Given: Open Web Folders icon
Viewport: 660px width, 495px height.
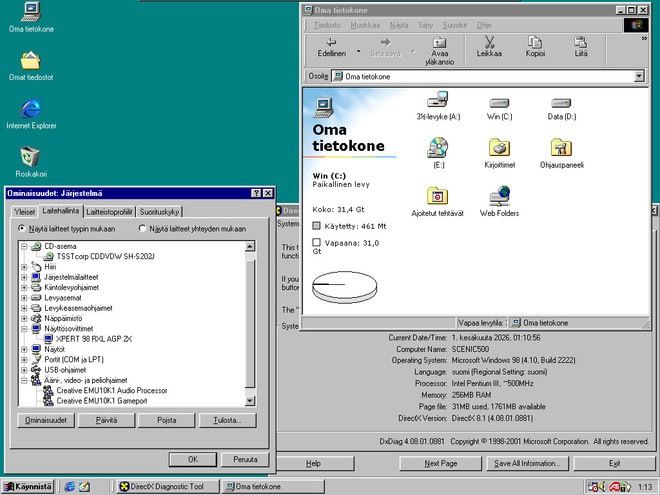Looking at the screenshot, I should tap(499, 202).
